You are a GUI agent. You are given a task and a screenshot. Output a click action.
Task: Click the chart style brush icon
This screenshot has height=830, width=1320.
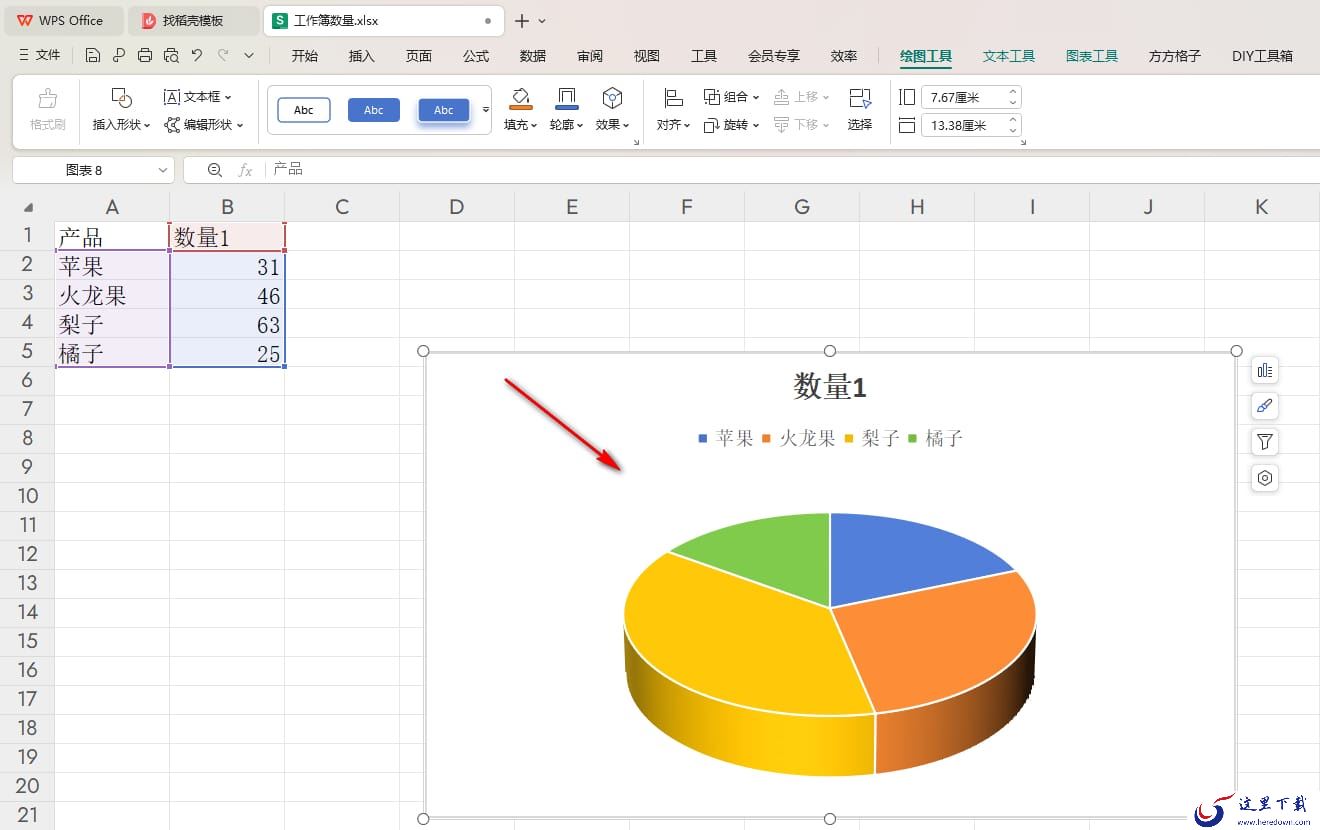coord(1265,406)
